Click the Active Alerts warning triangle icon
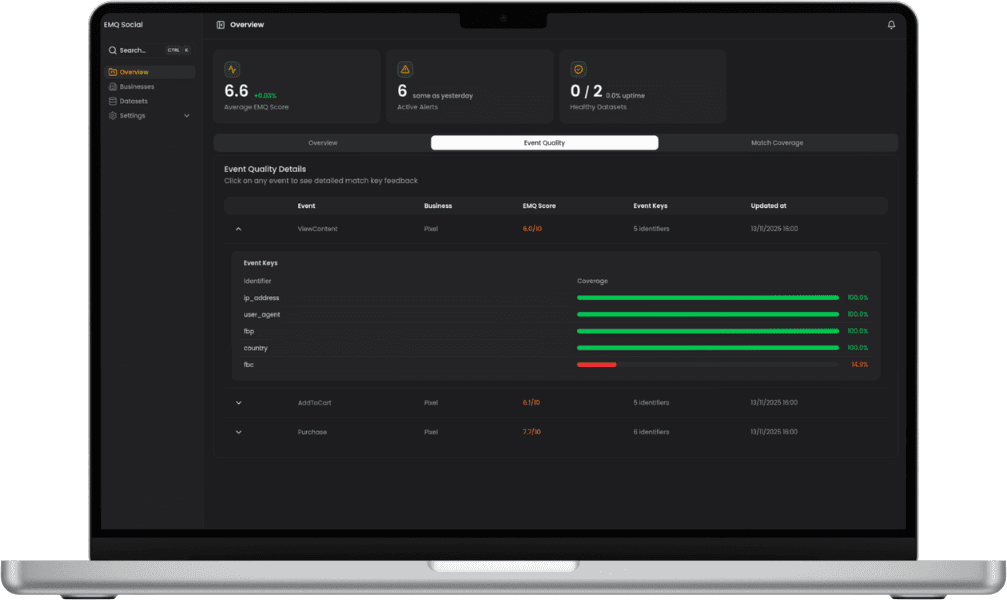1007x600 pixels. (x=405, y=69)
